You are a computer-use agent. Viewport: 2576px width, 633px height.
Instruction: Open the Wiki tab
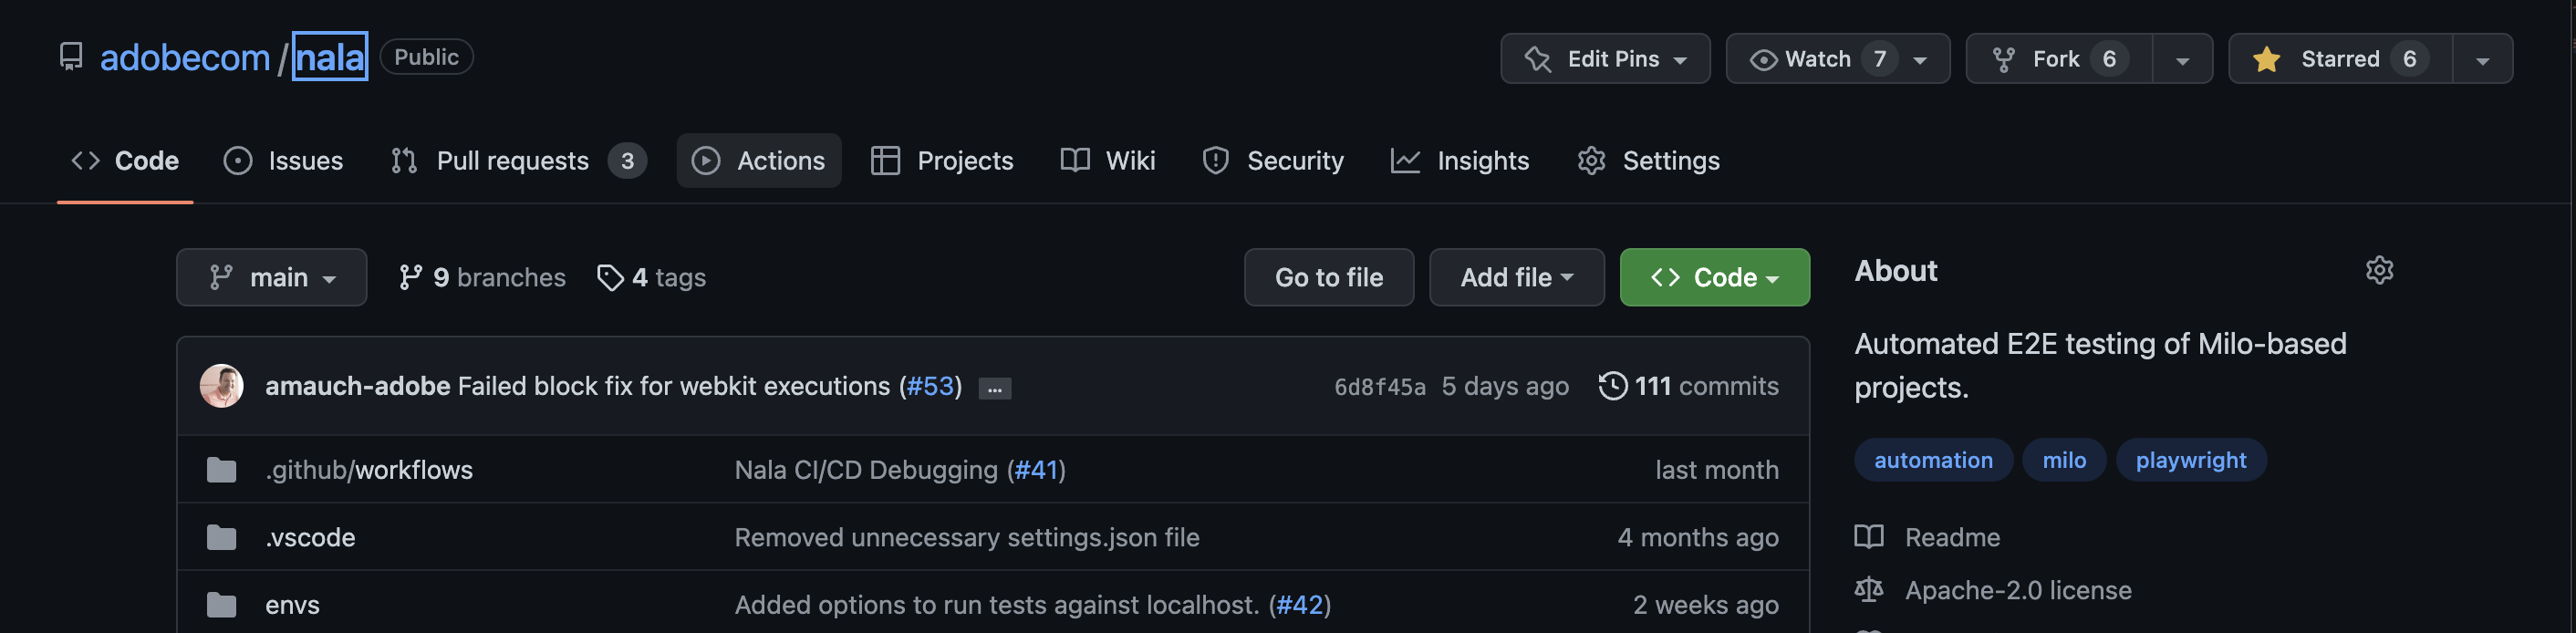pyautogui.click(x=1108, y=160)
